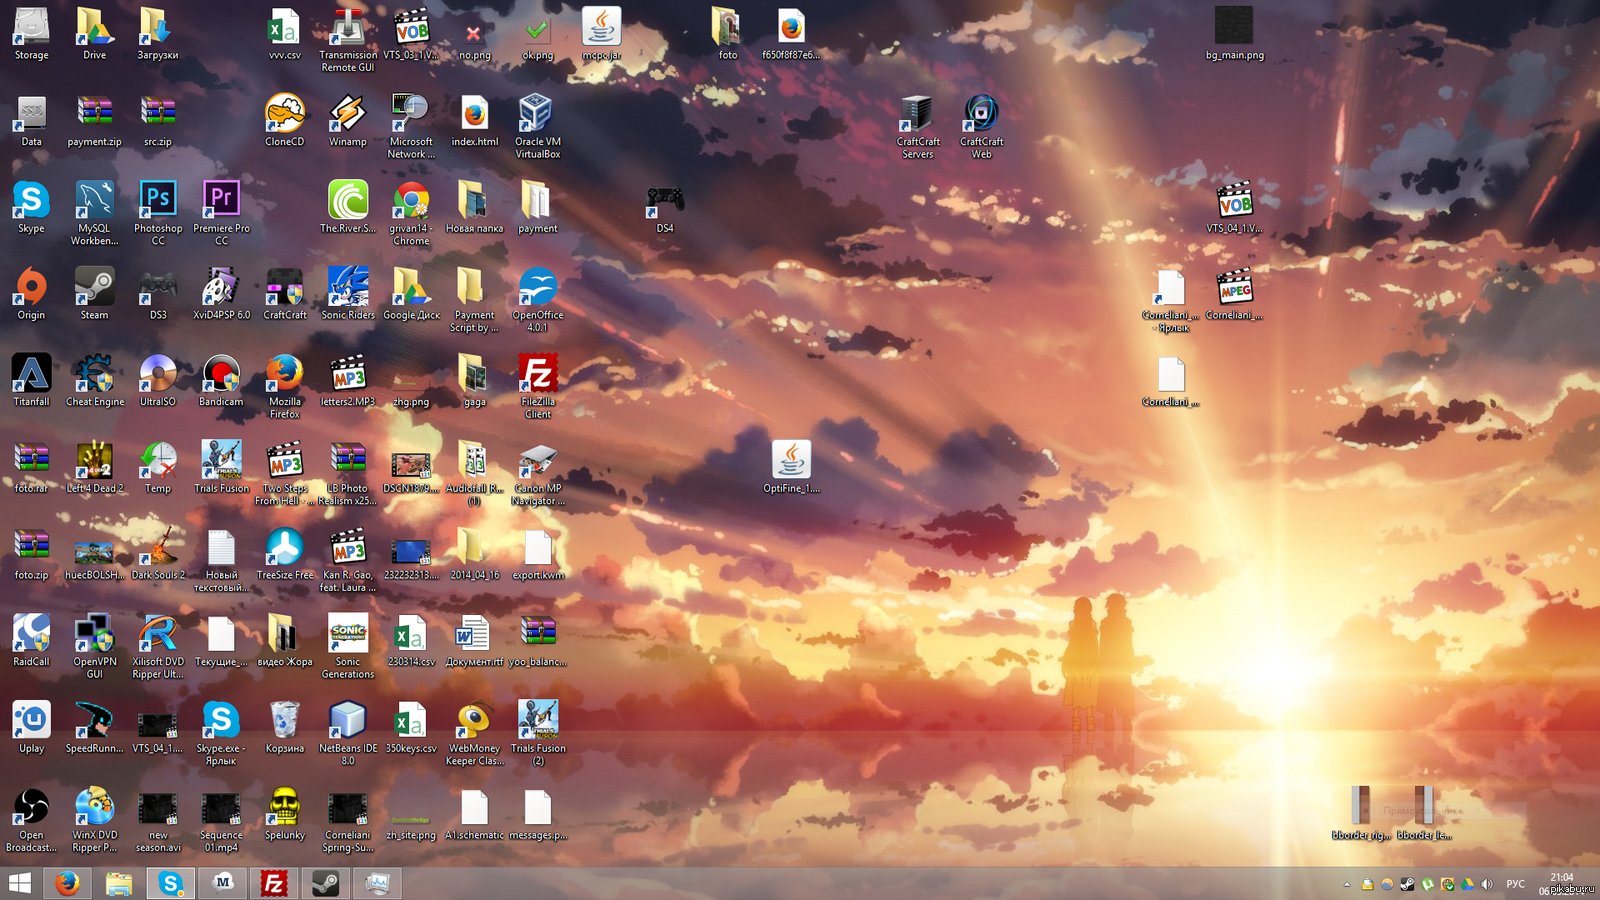This screenshot has width=1600, height=900.
Task: Switch to Skype in the taskbar
Action: [x=171, y=883]
